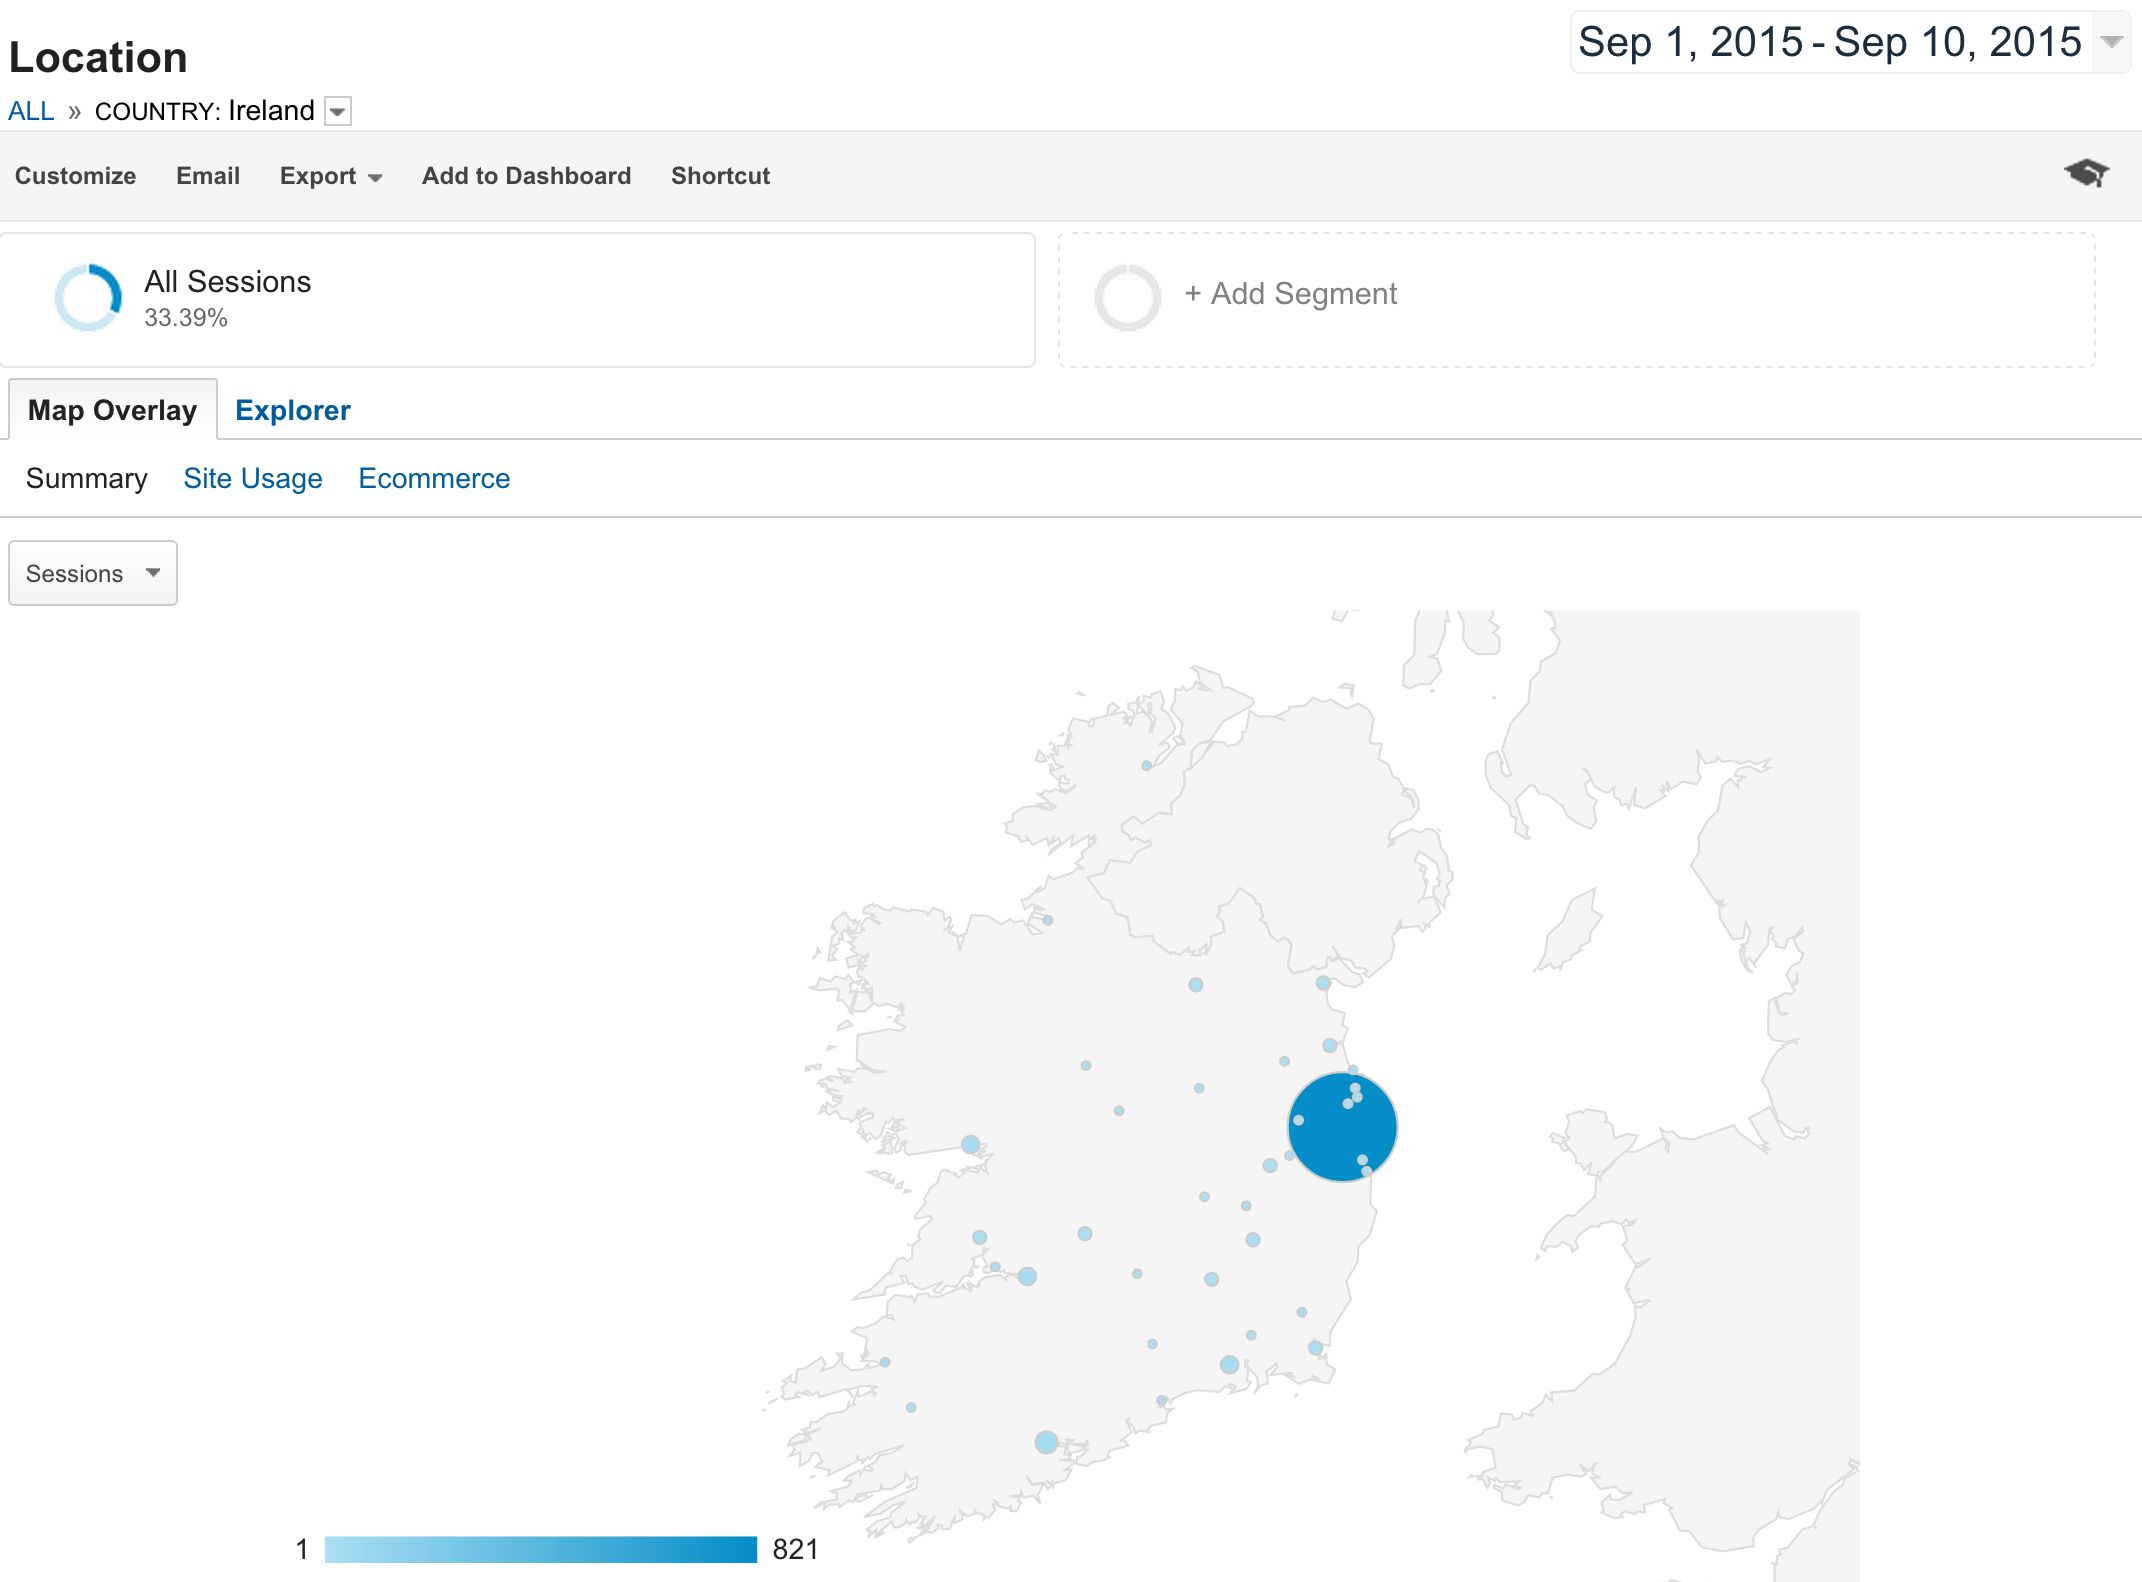Click the Location page heading
This screenshot has width=2142, height=1582.
click(98, 57)
